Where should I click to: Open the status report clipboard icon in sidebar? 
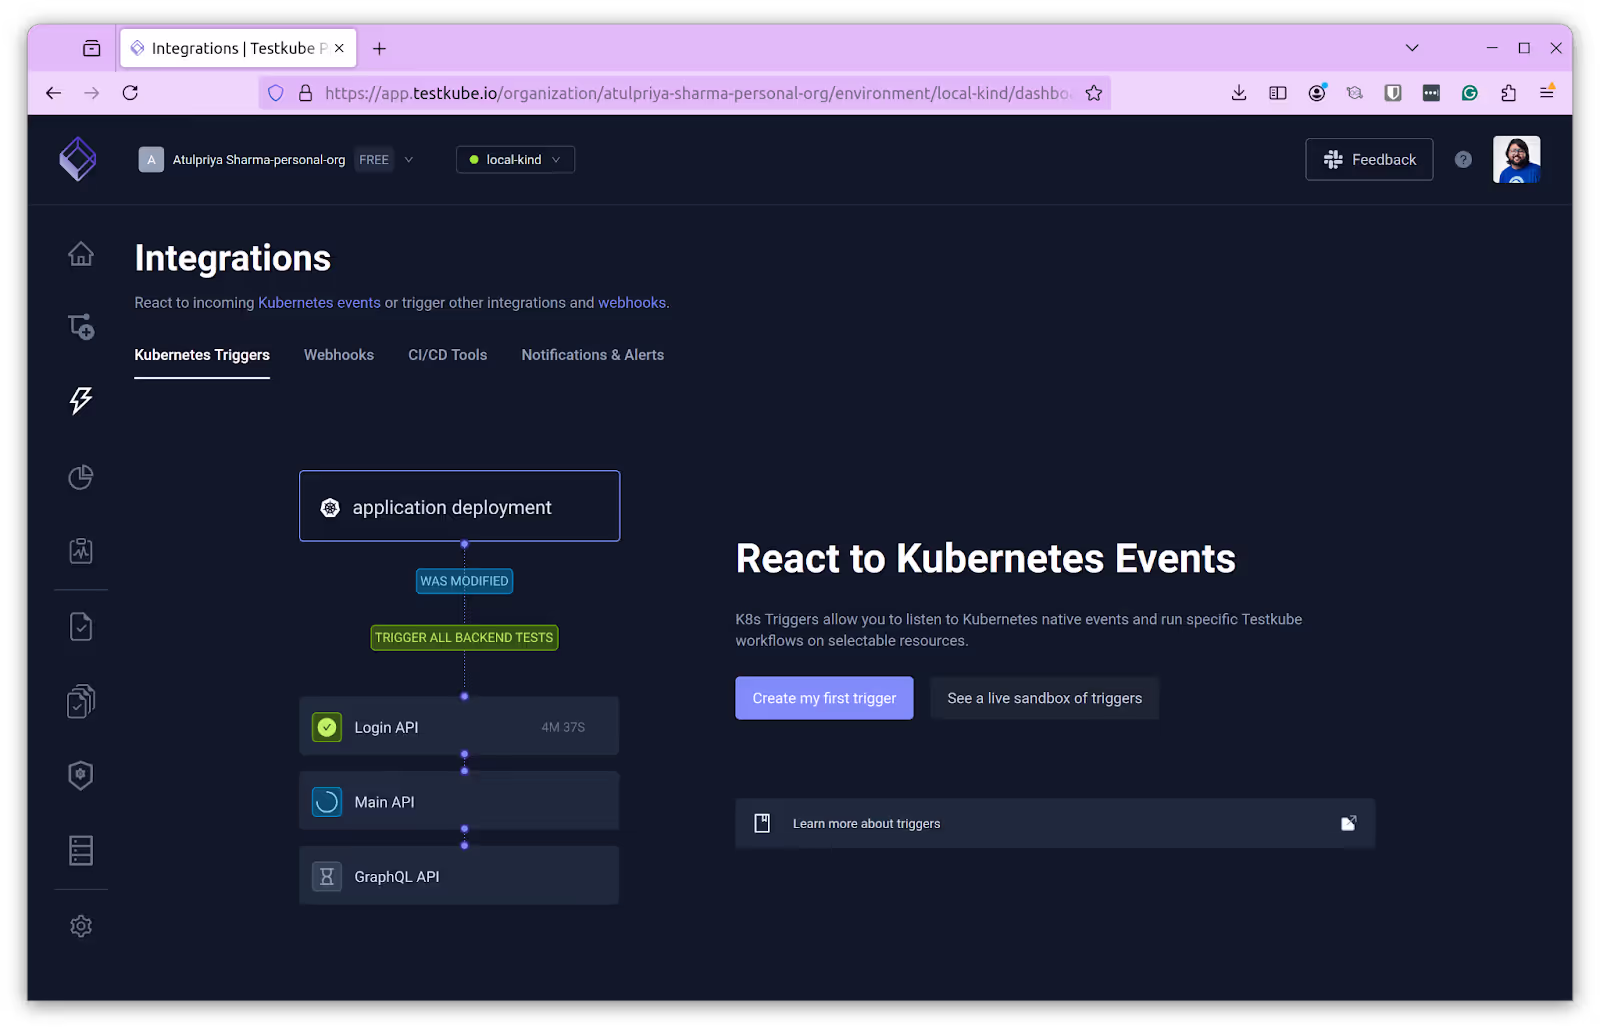[81, 551]
